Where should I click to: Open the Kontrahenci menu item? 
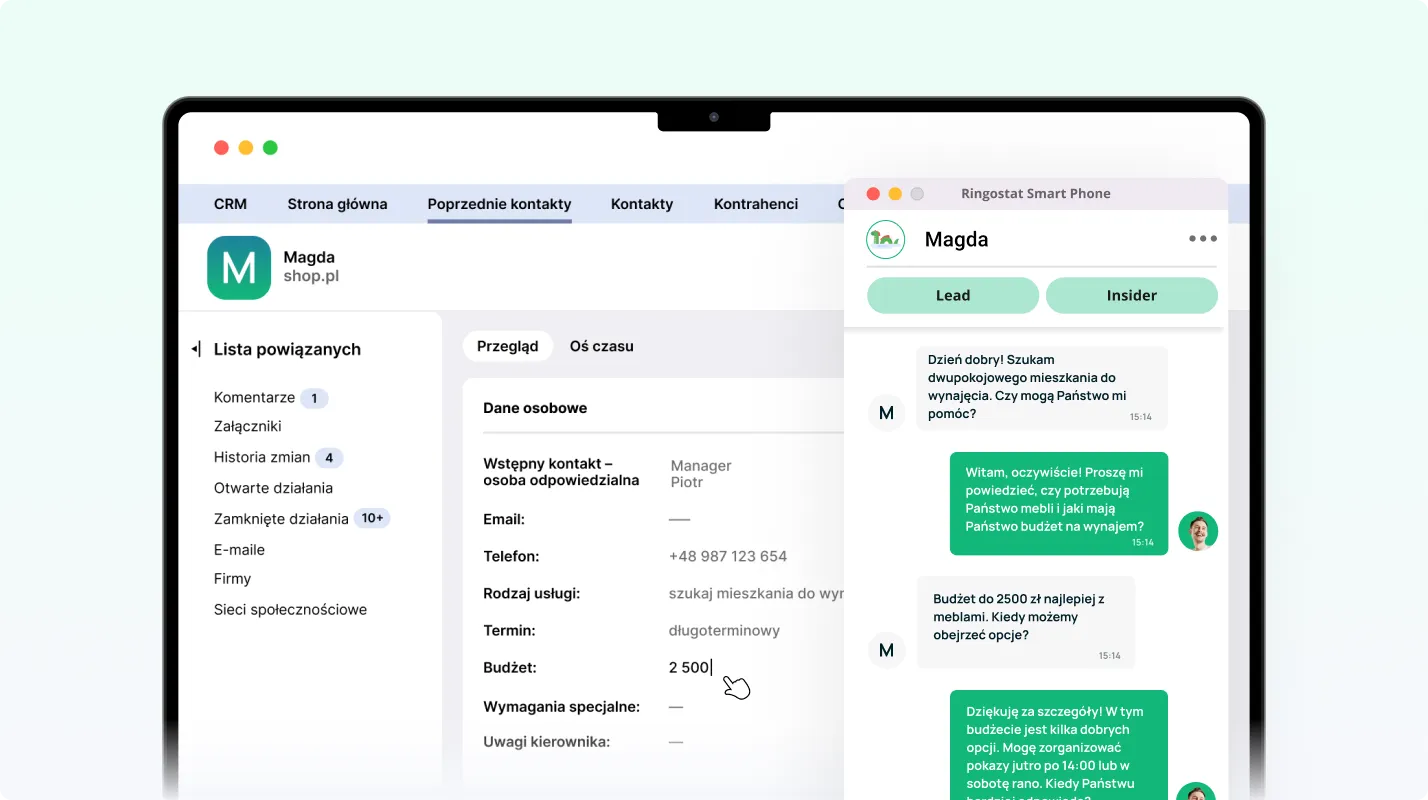coord(755,204)
